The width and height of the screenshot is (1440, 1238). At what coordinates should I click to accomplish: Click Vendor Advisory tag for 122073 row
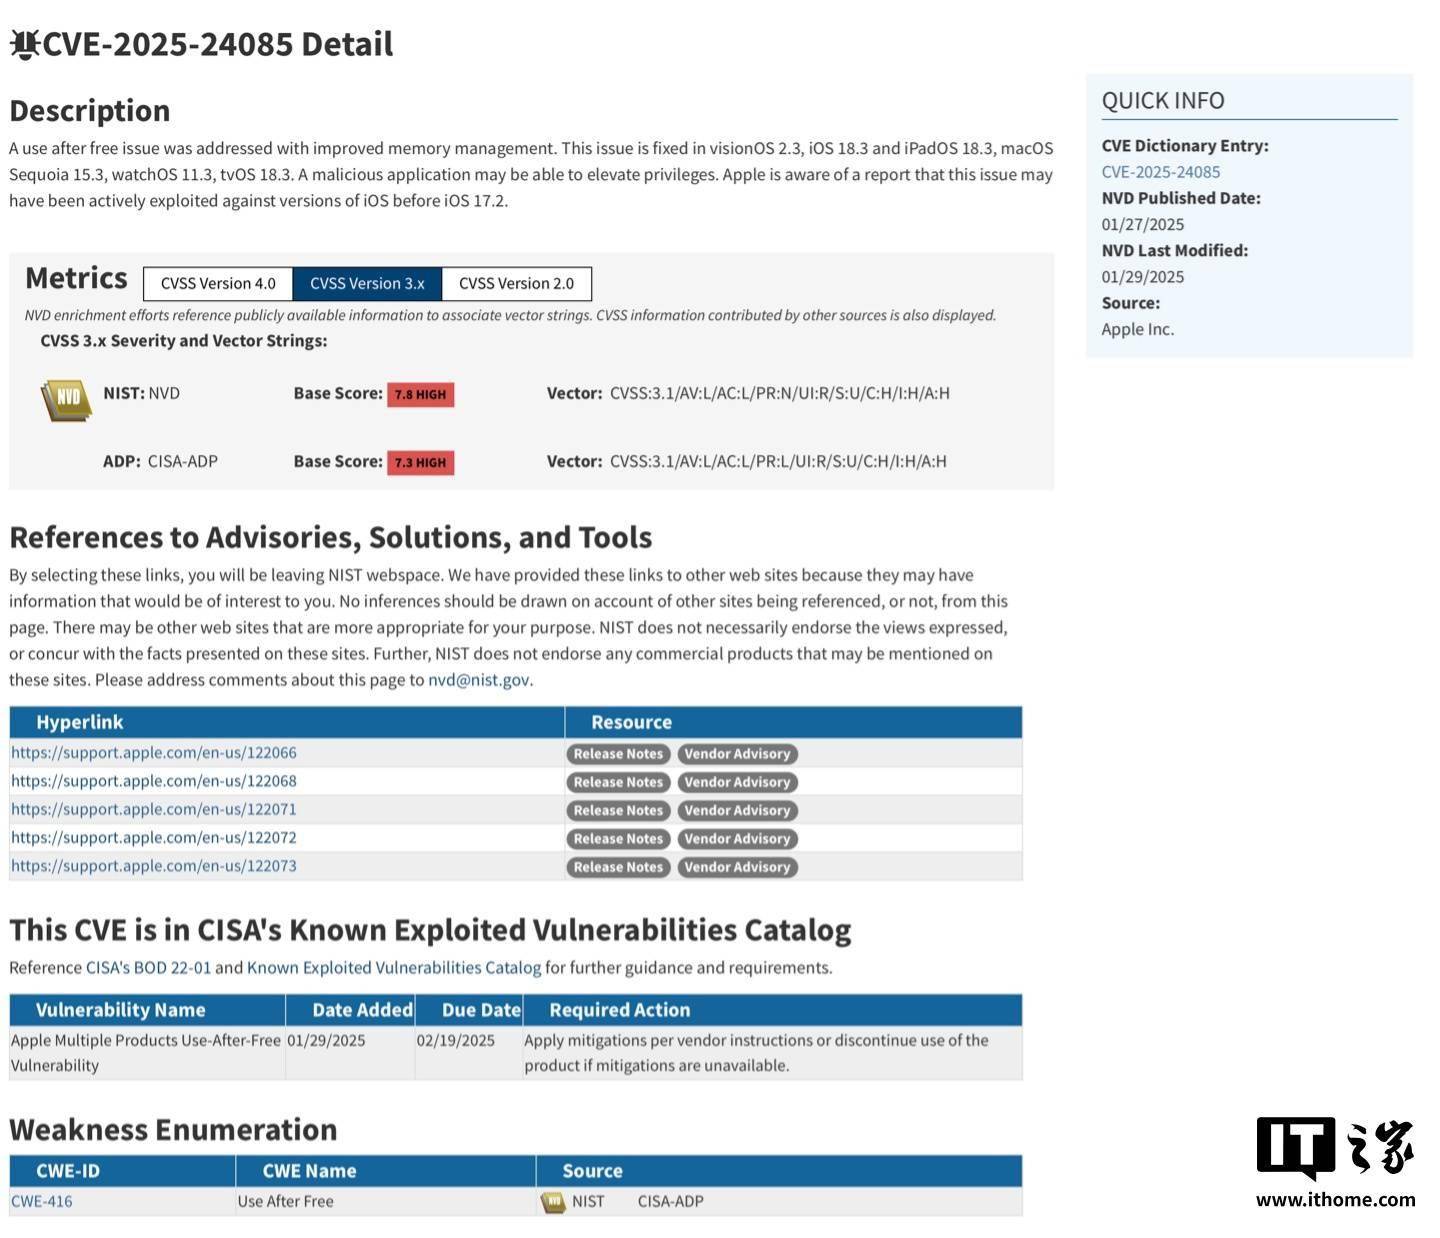pyautogui.click(x=738, y=867)
